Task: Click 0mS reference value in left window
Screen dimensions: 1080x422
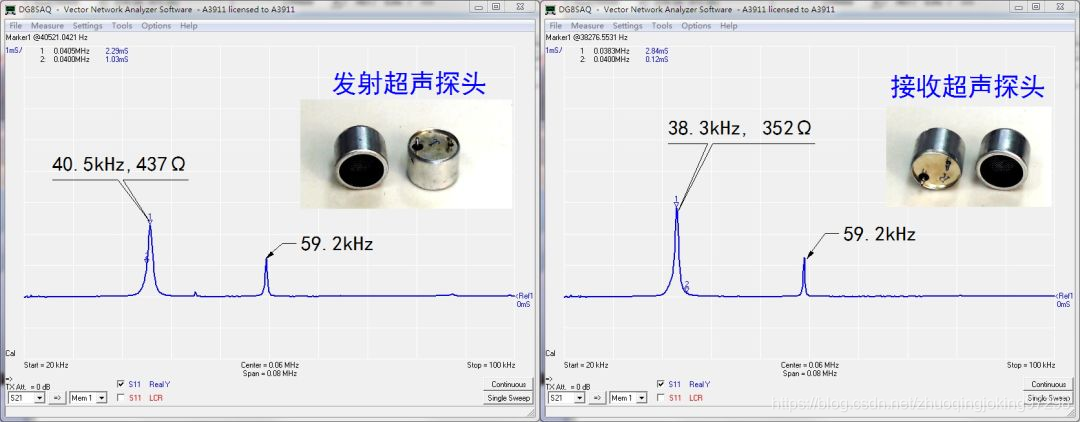Action: coord(524,304)
